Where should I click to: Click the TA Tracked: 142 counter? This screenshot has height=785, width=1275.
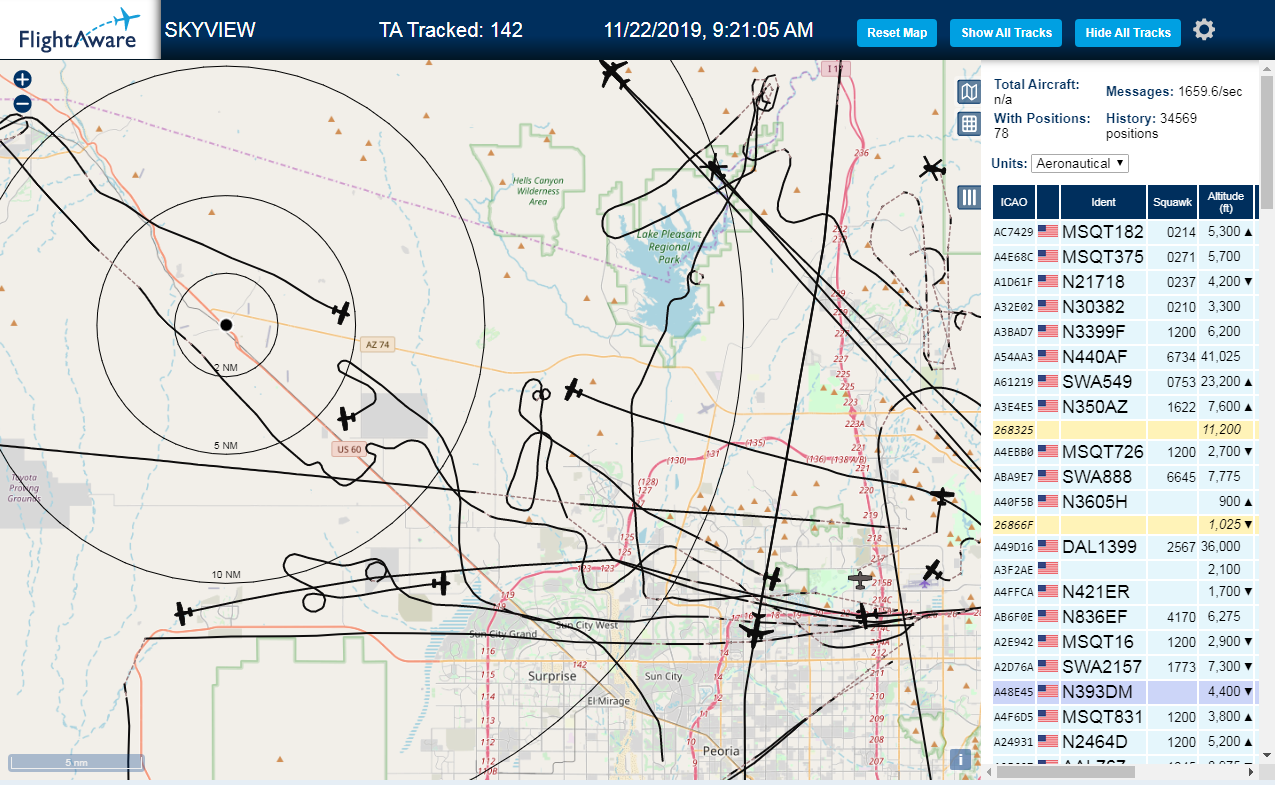click(x=451, y=30)
